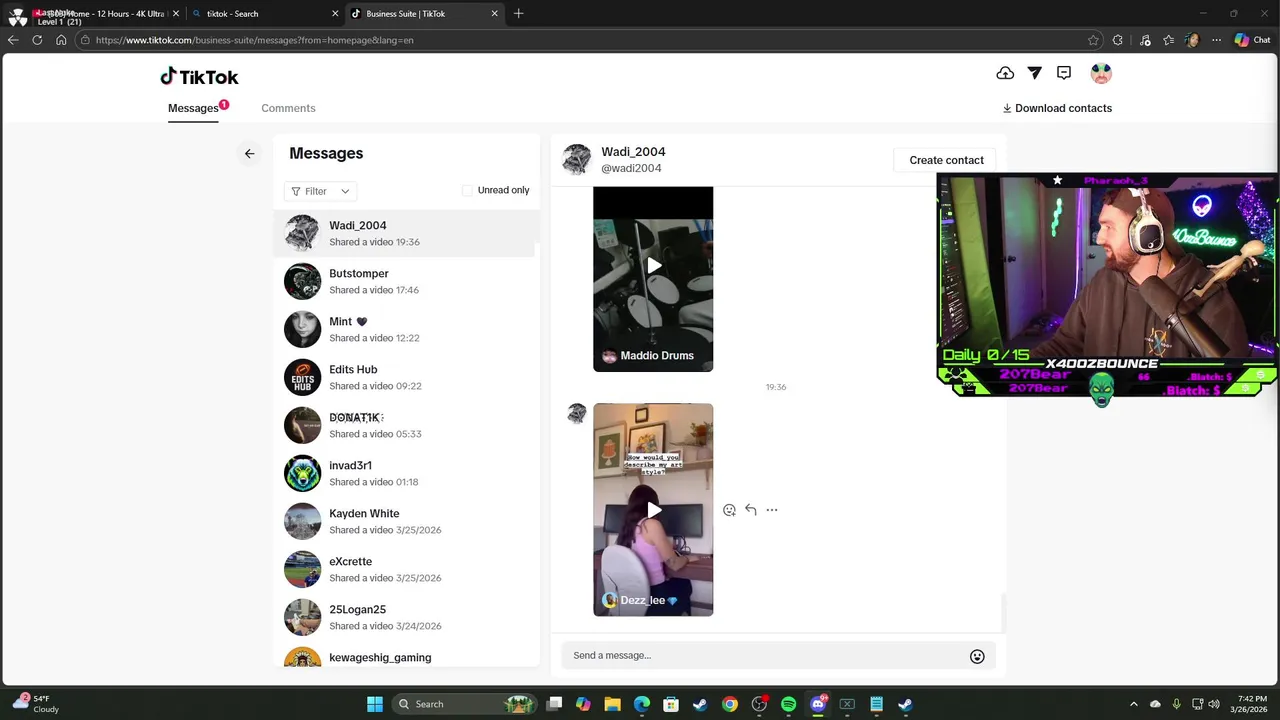
Task: Click Download contacts link
Action: tap(1057, 108)
